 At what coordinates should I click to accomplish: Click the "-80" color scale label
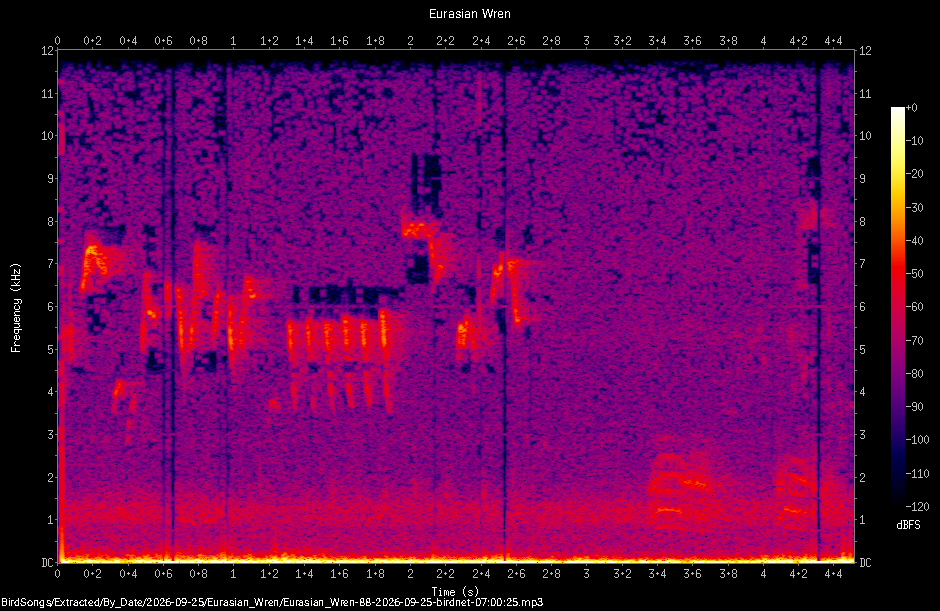pyautogui.click(x=914, y=374)
